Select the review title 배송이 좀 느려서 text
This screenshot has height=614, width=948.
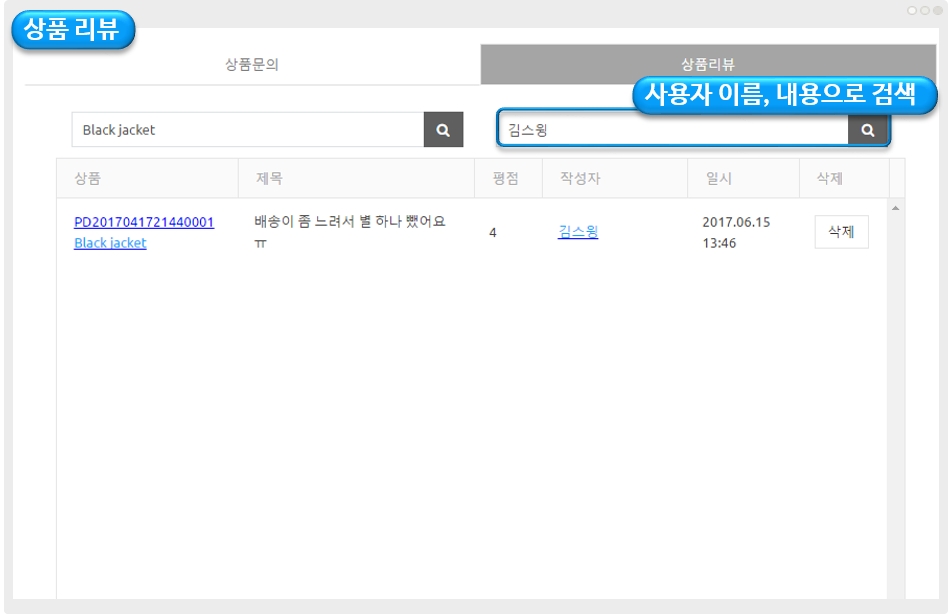(349, 222)
